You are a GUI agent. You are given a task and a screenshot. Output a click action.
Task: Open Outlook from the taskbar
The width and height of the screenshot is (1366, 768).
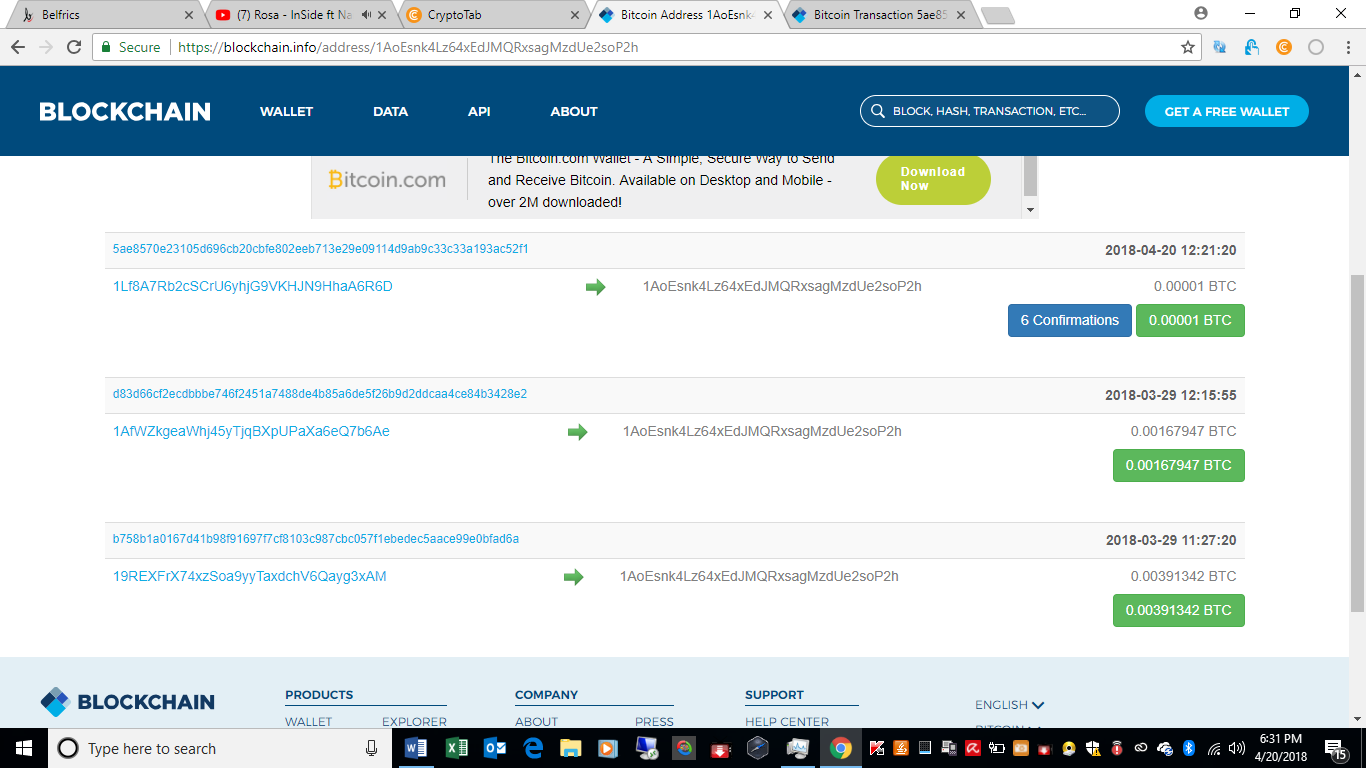[x=493, y=748]
